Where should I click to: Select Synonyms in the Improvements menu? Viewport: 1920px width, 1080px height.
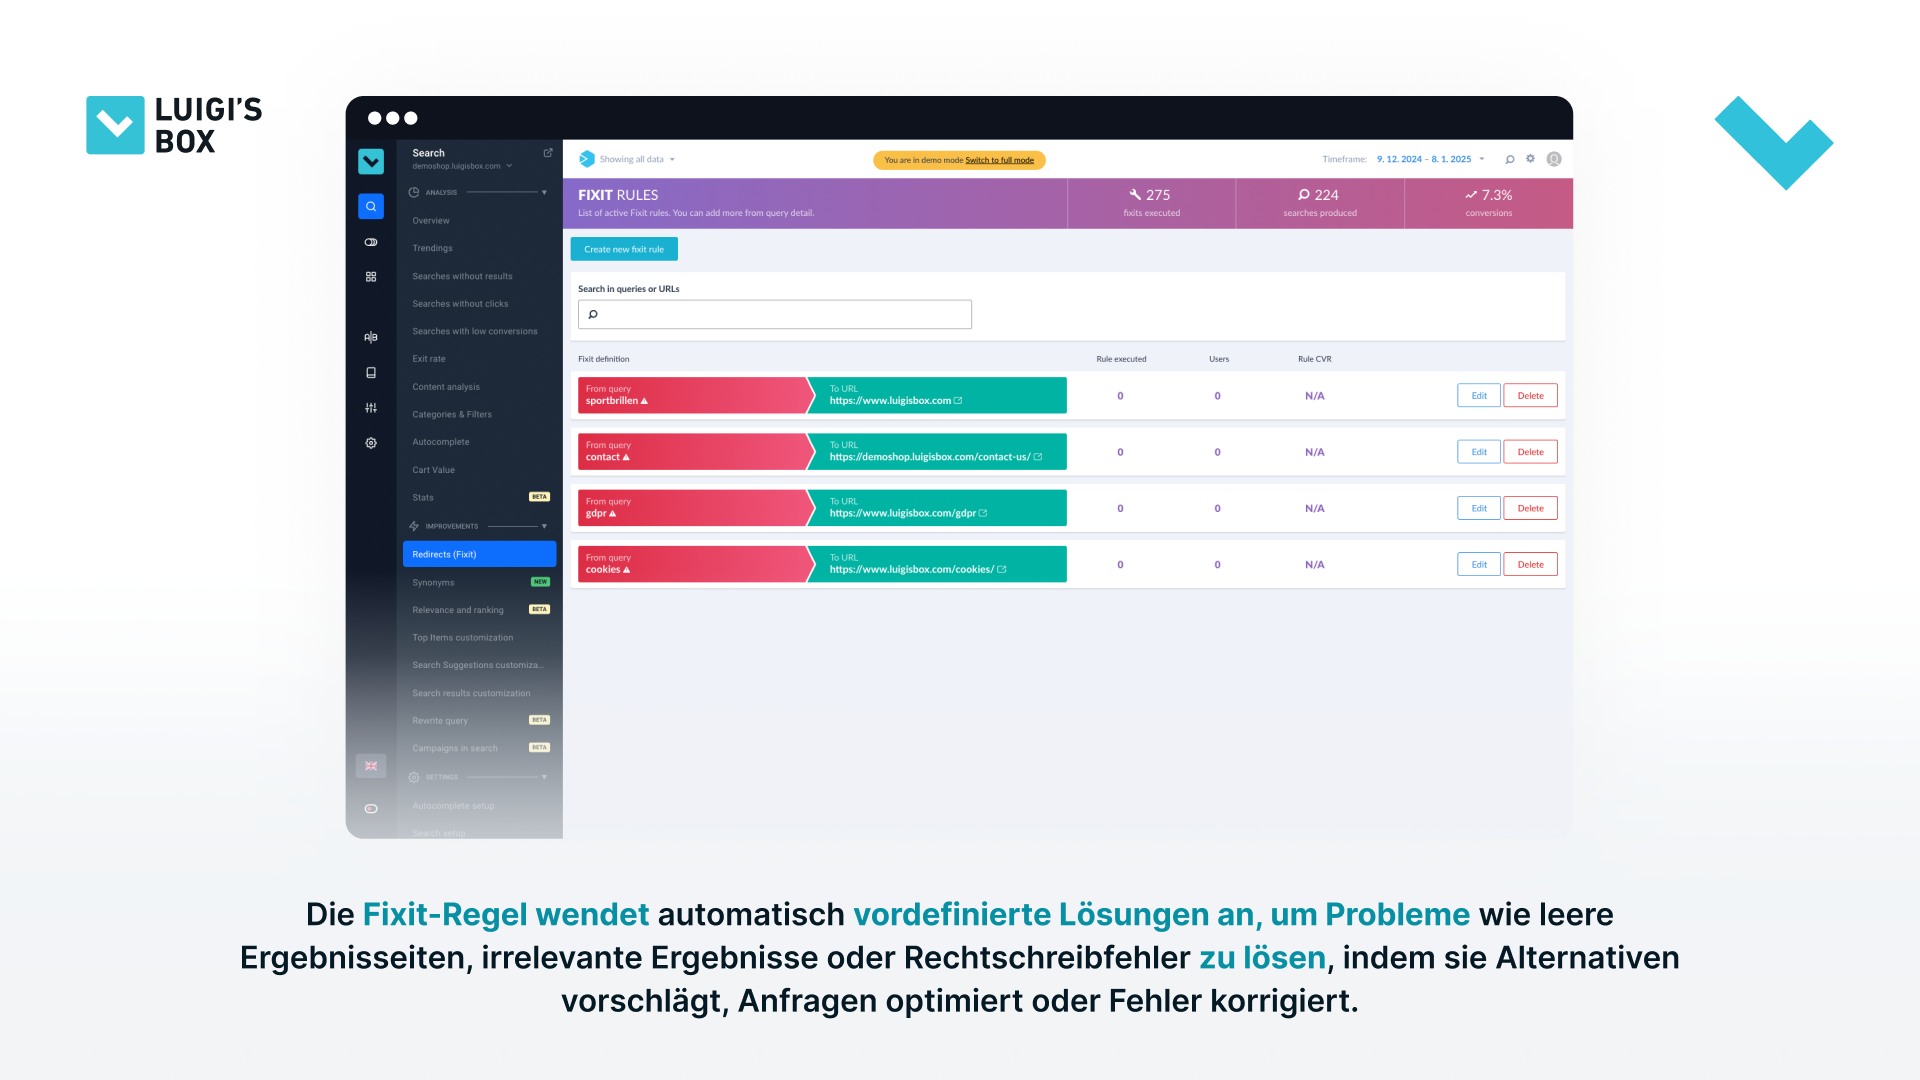coord(433,582)
